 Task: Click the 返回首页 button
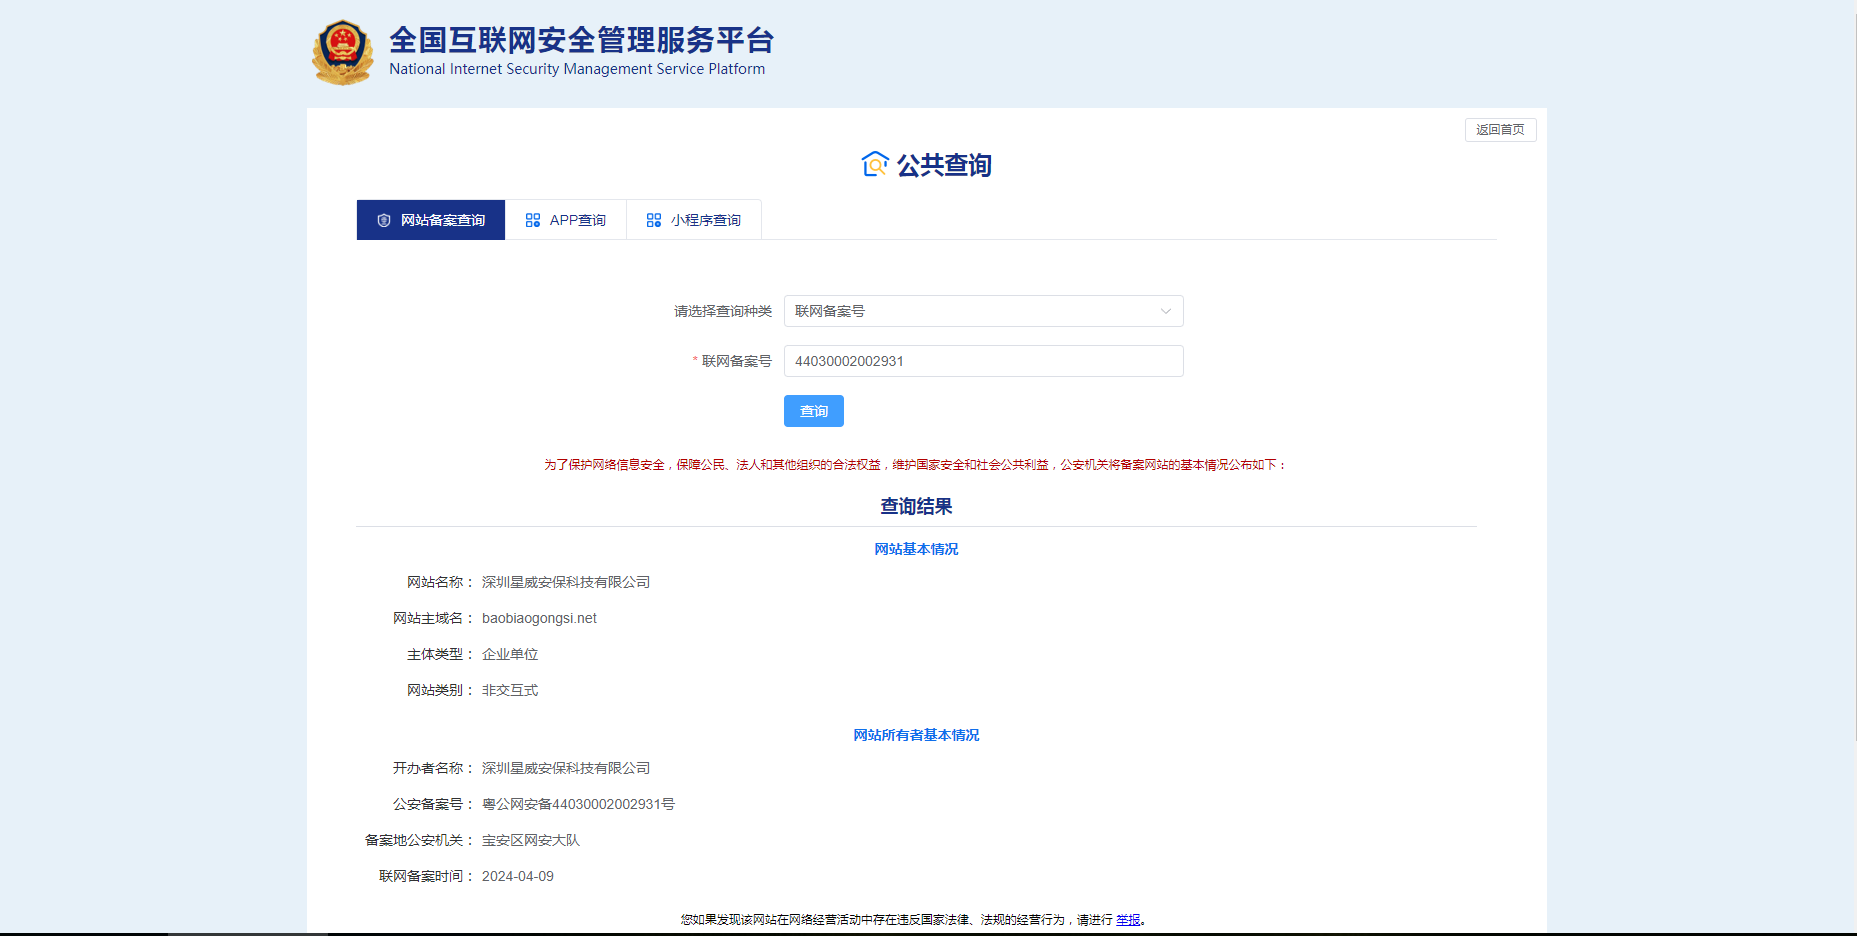(1501, 130)
